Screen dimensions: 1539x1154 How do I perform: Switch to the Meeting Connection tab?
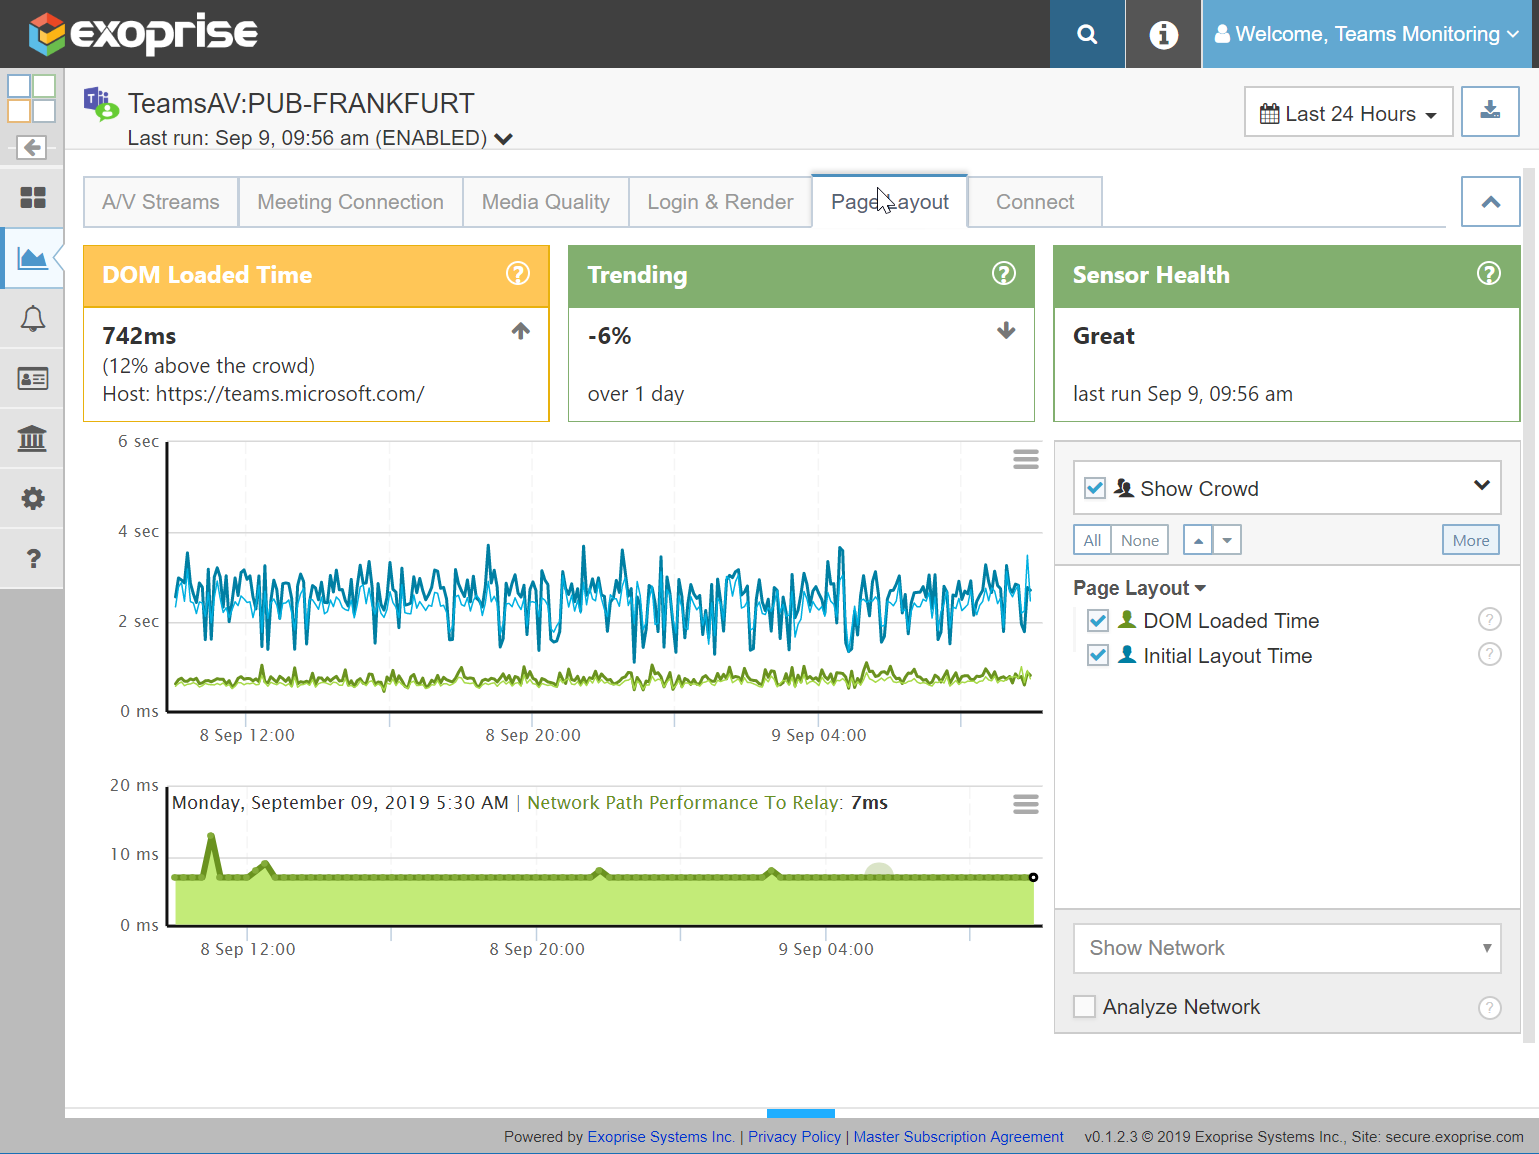pos(351,202)
